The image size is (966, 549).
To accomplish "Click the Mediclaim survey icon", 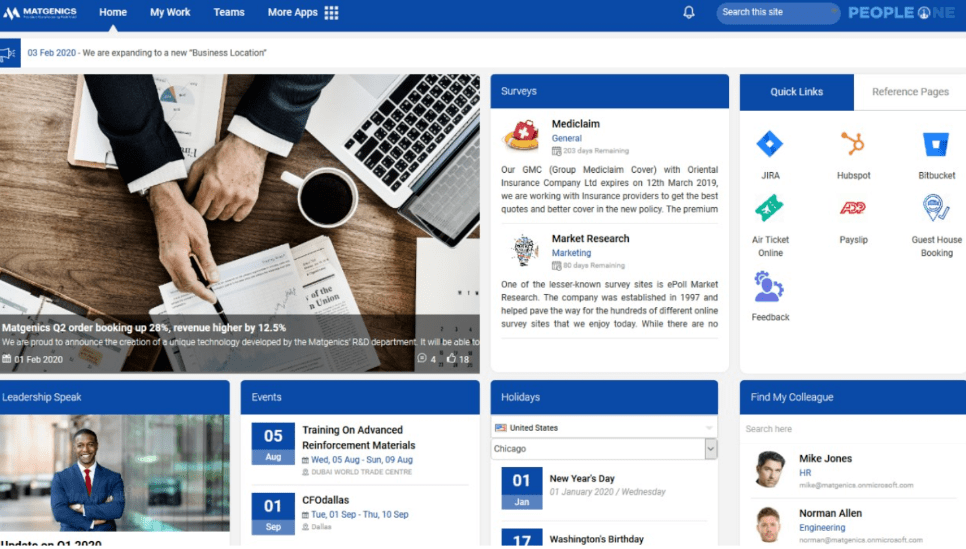I will tap(521, 136).
